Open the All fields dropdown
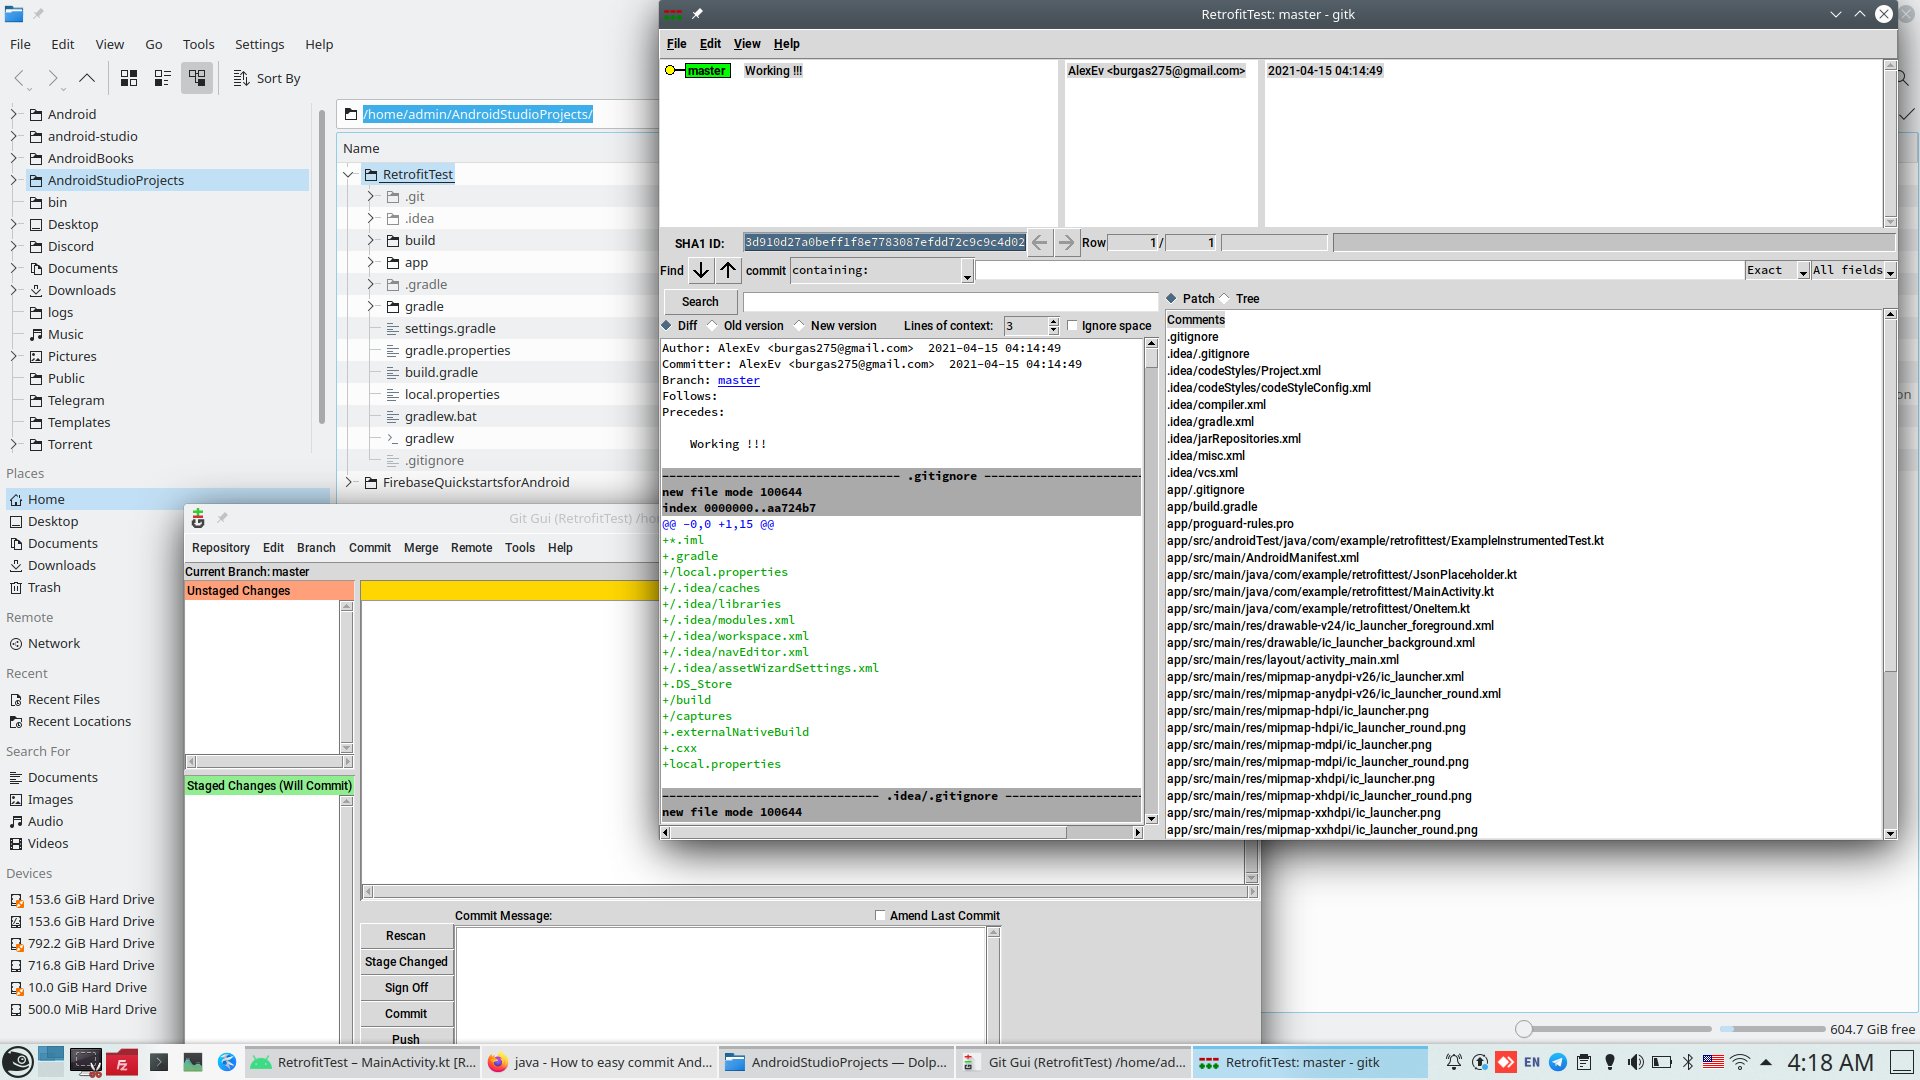This screenshot has height=1080, width=1920. coord(1890,271)
